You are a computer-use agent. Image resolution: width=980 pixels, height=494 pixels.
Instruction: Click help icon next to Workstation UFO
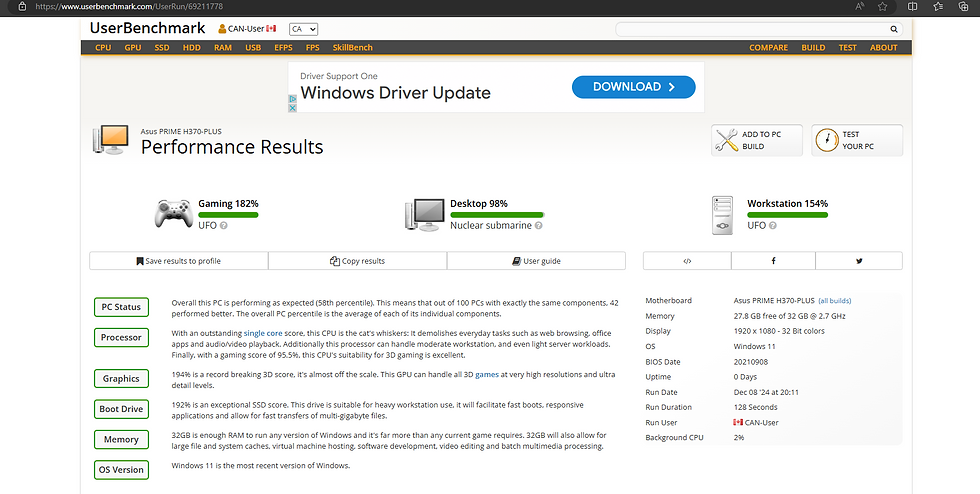(773, 226)
